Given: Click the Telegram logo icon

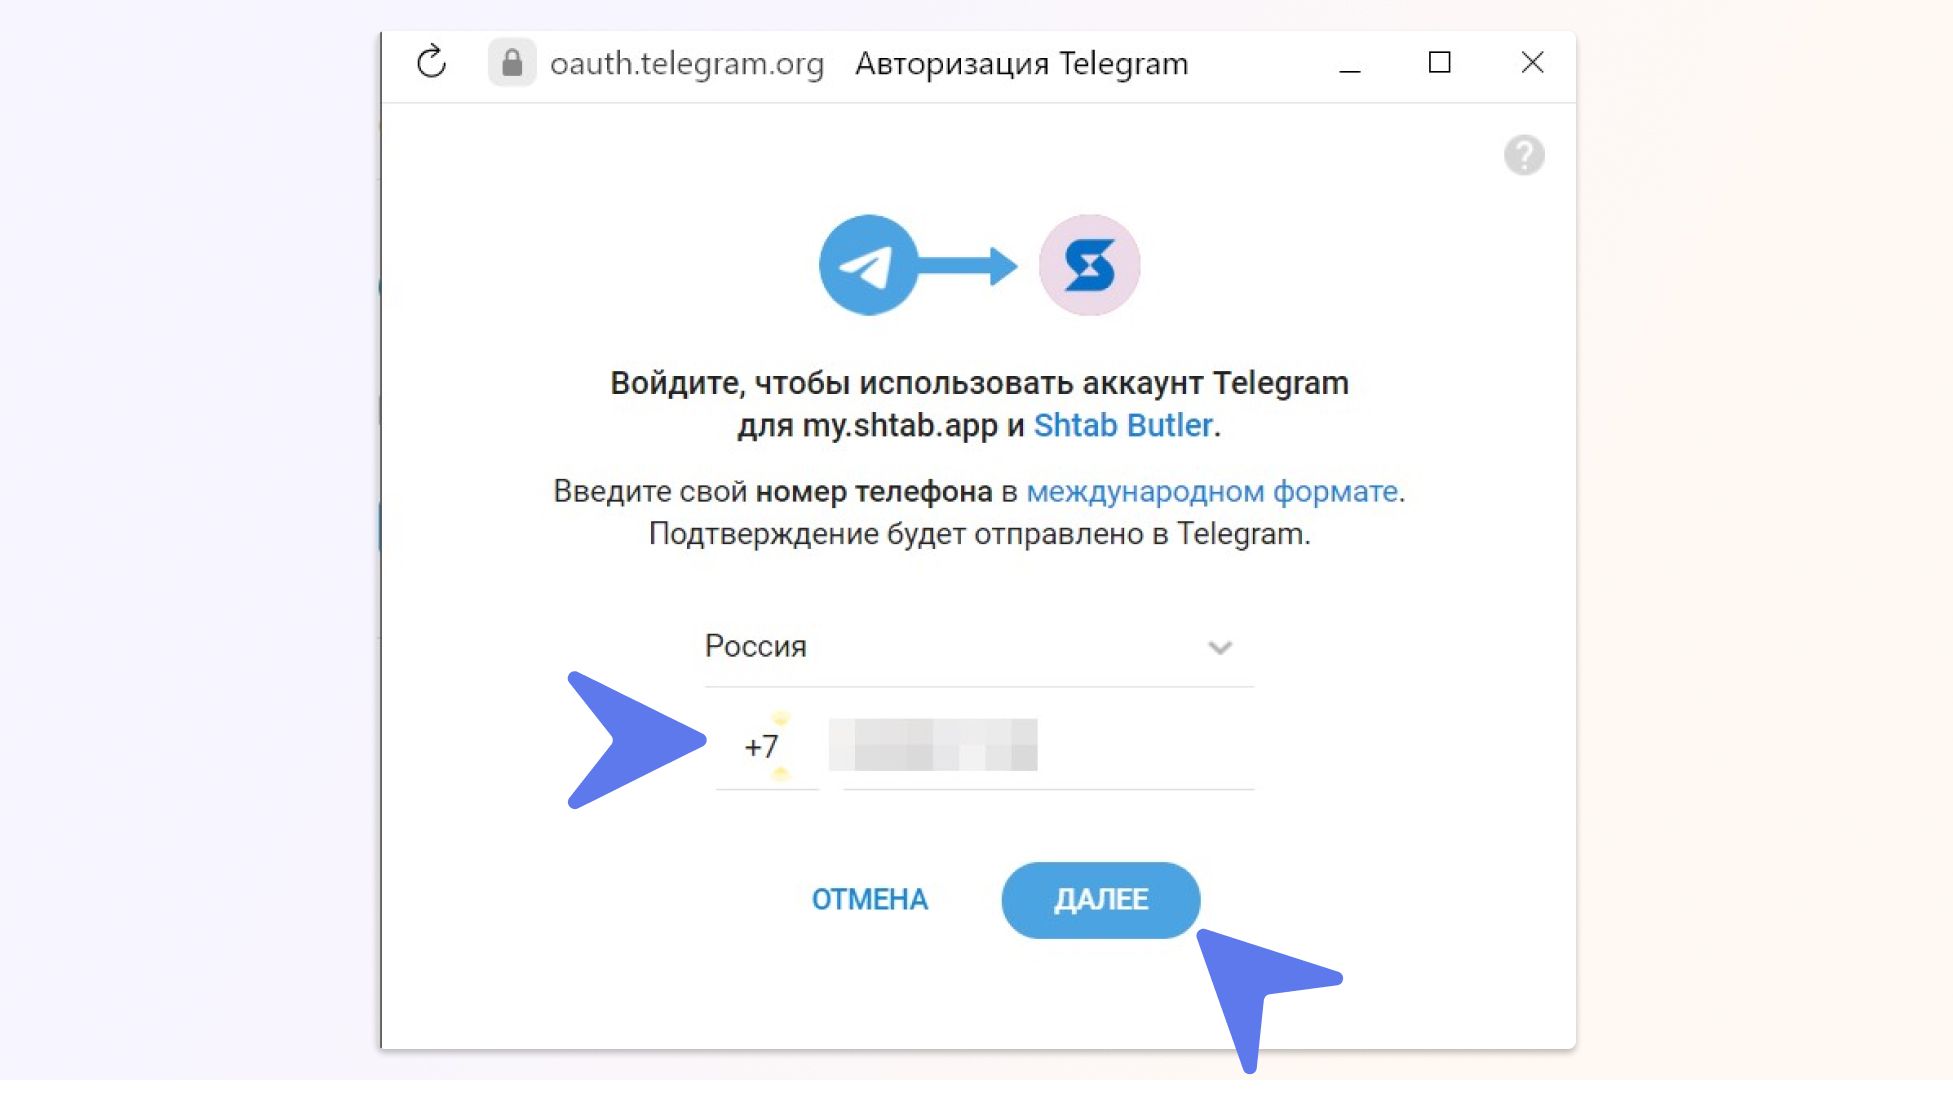Looking at the screenshot, I should pos(868,264).
